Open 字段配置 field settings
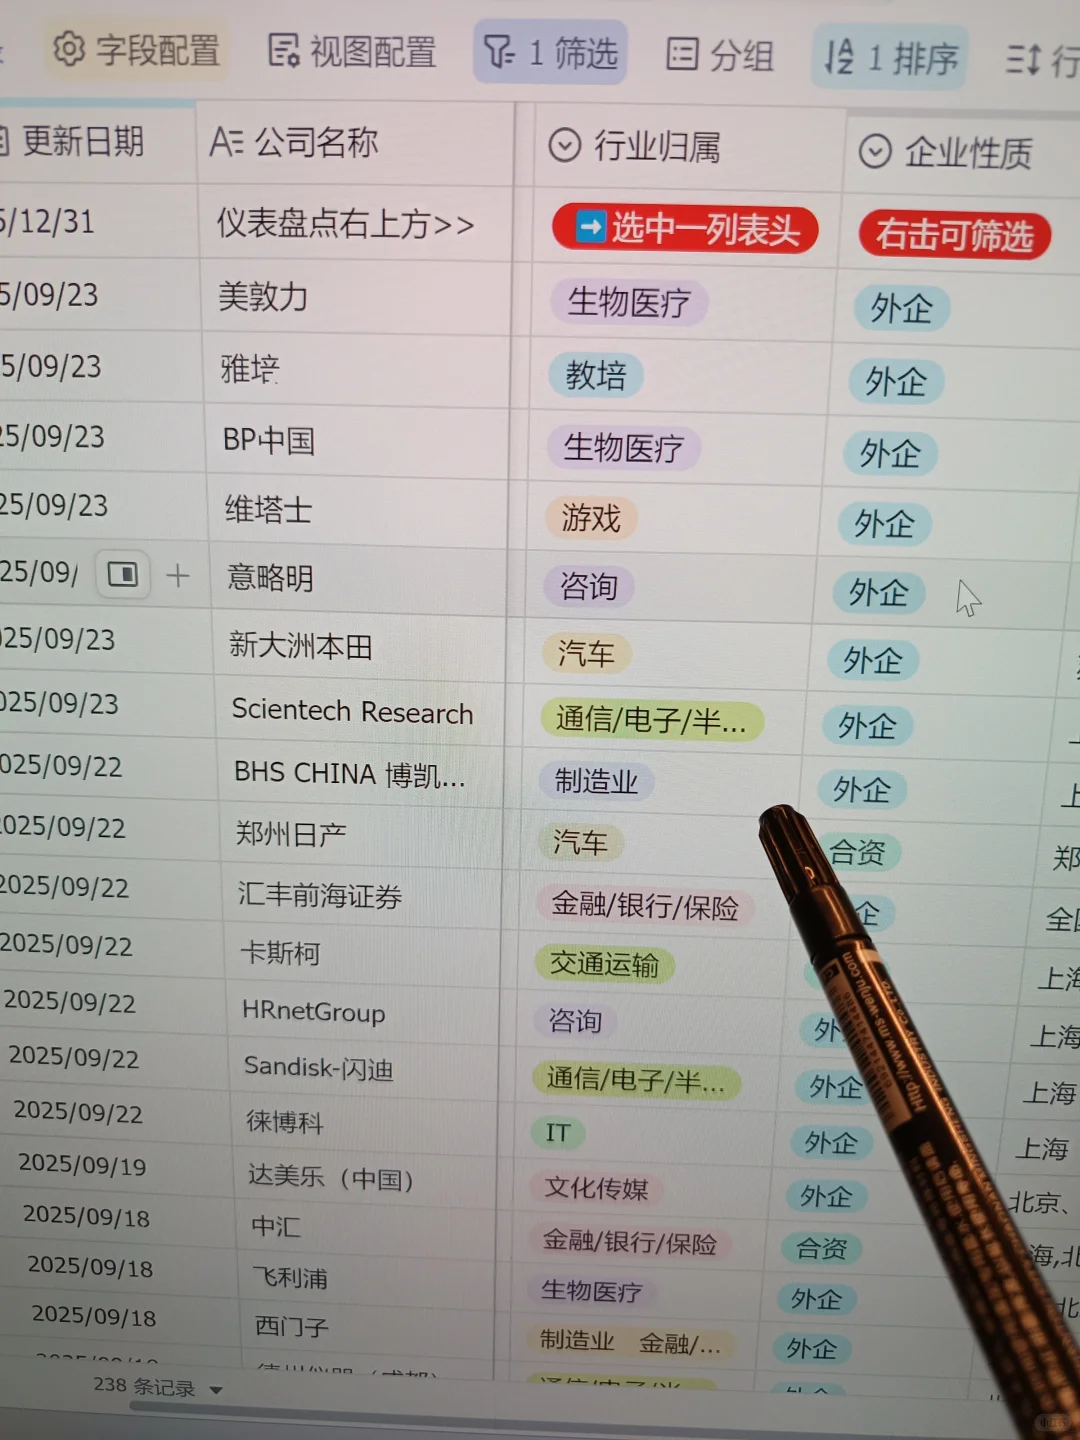1080x1440 pixels. click(136, 50)
